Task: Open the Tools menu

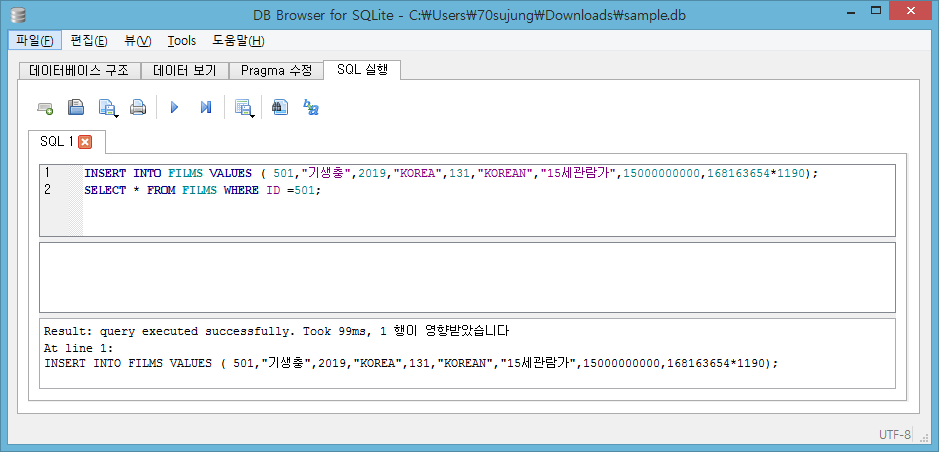Action: (x=182, y=41)
